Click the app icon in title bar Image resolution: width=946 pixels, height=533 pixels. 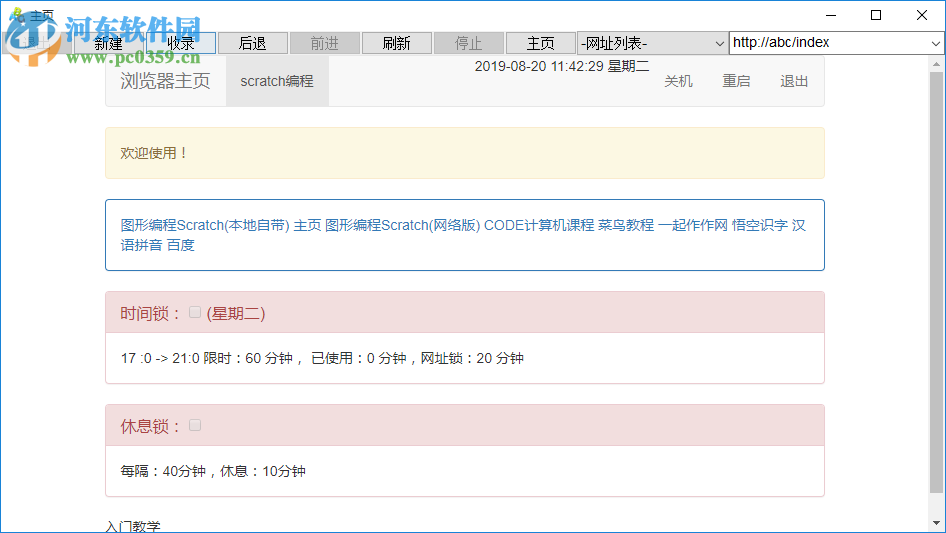coord(17,14)
